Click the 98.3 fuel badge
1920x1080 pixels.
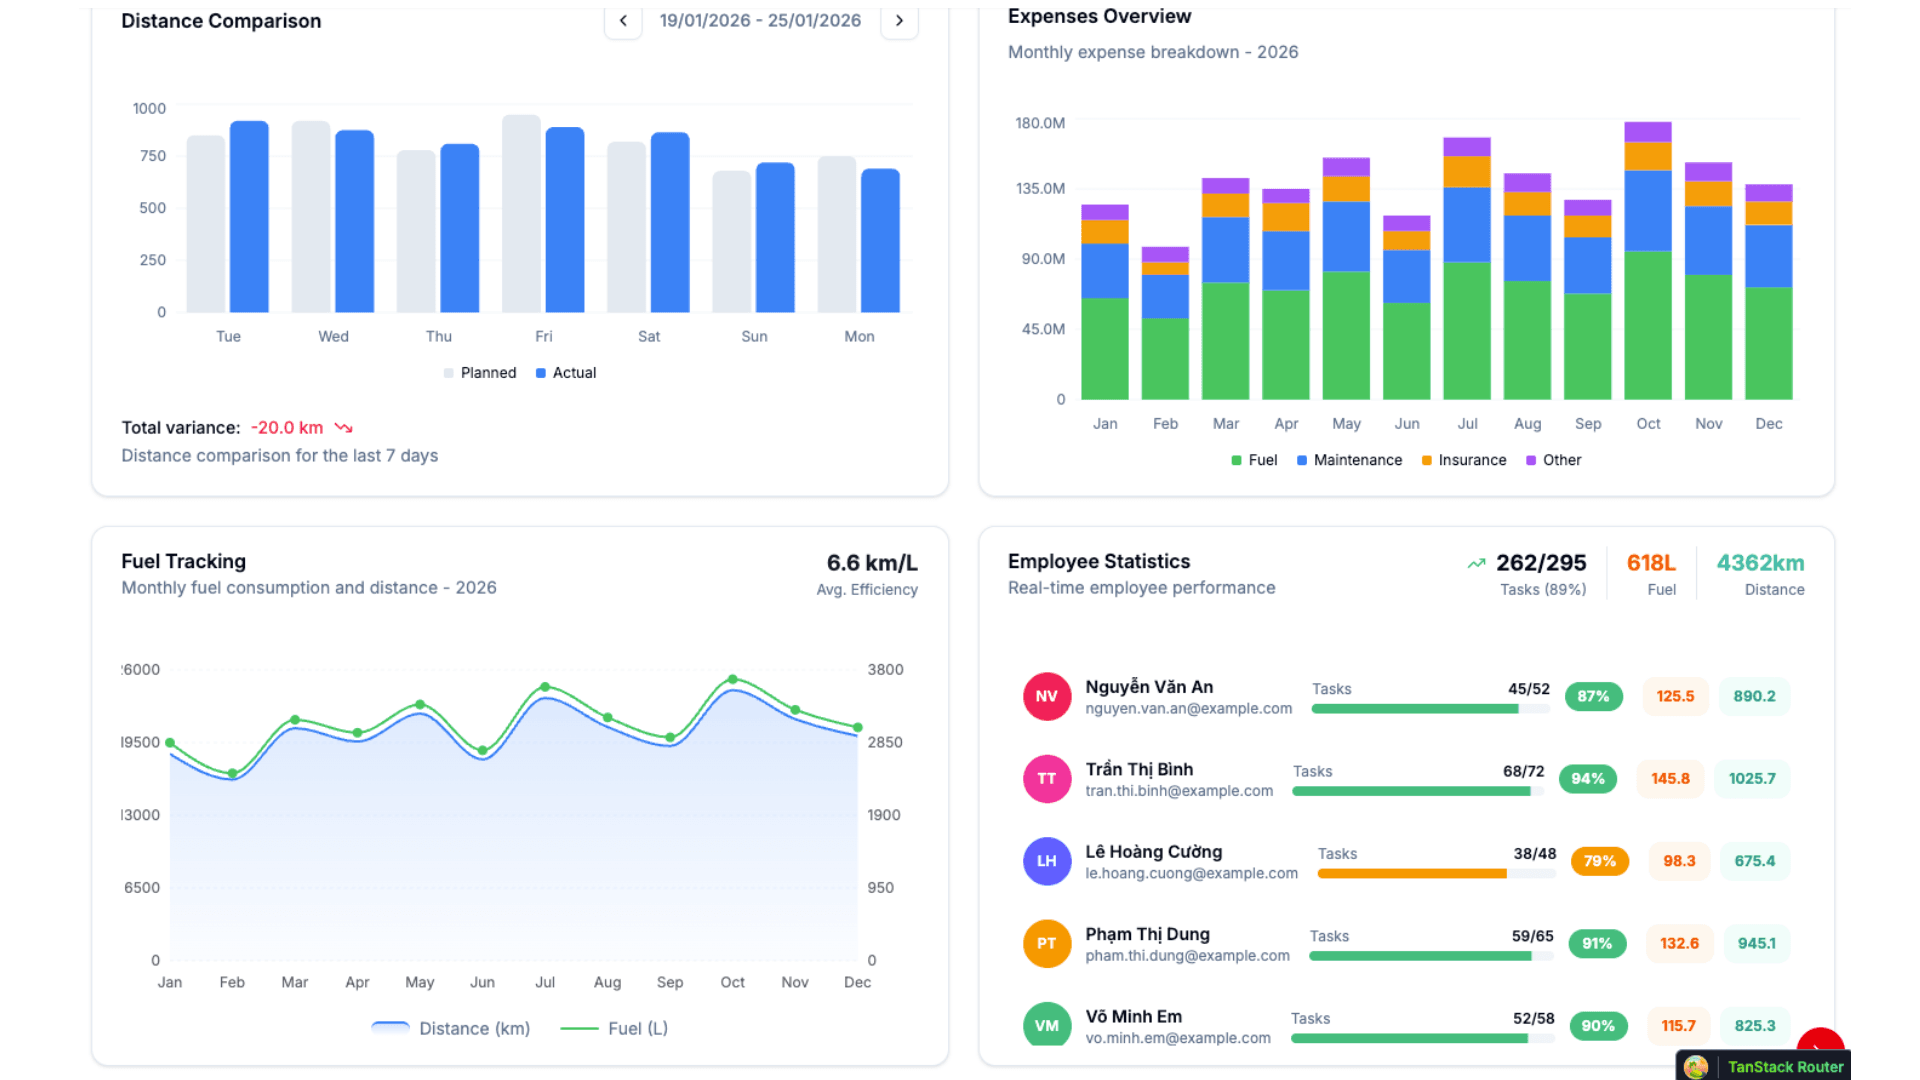1679,861
